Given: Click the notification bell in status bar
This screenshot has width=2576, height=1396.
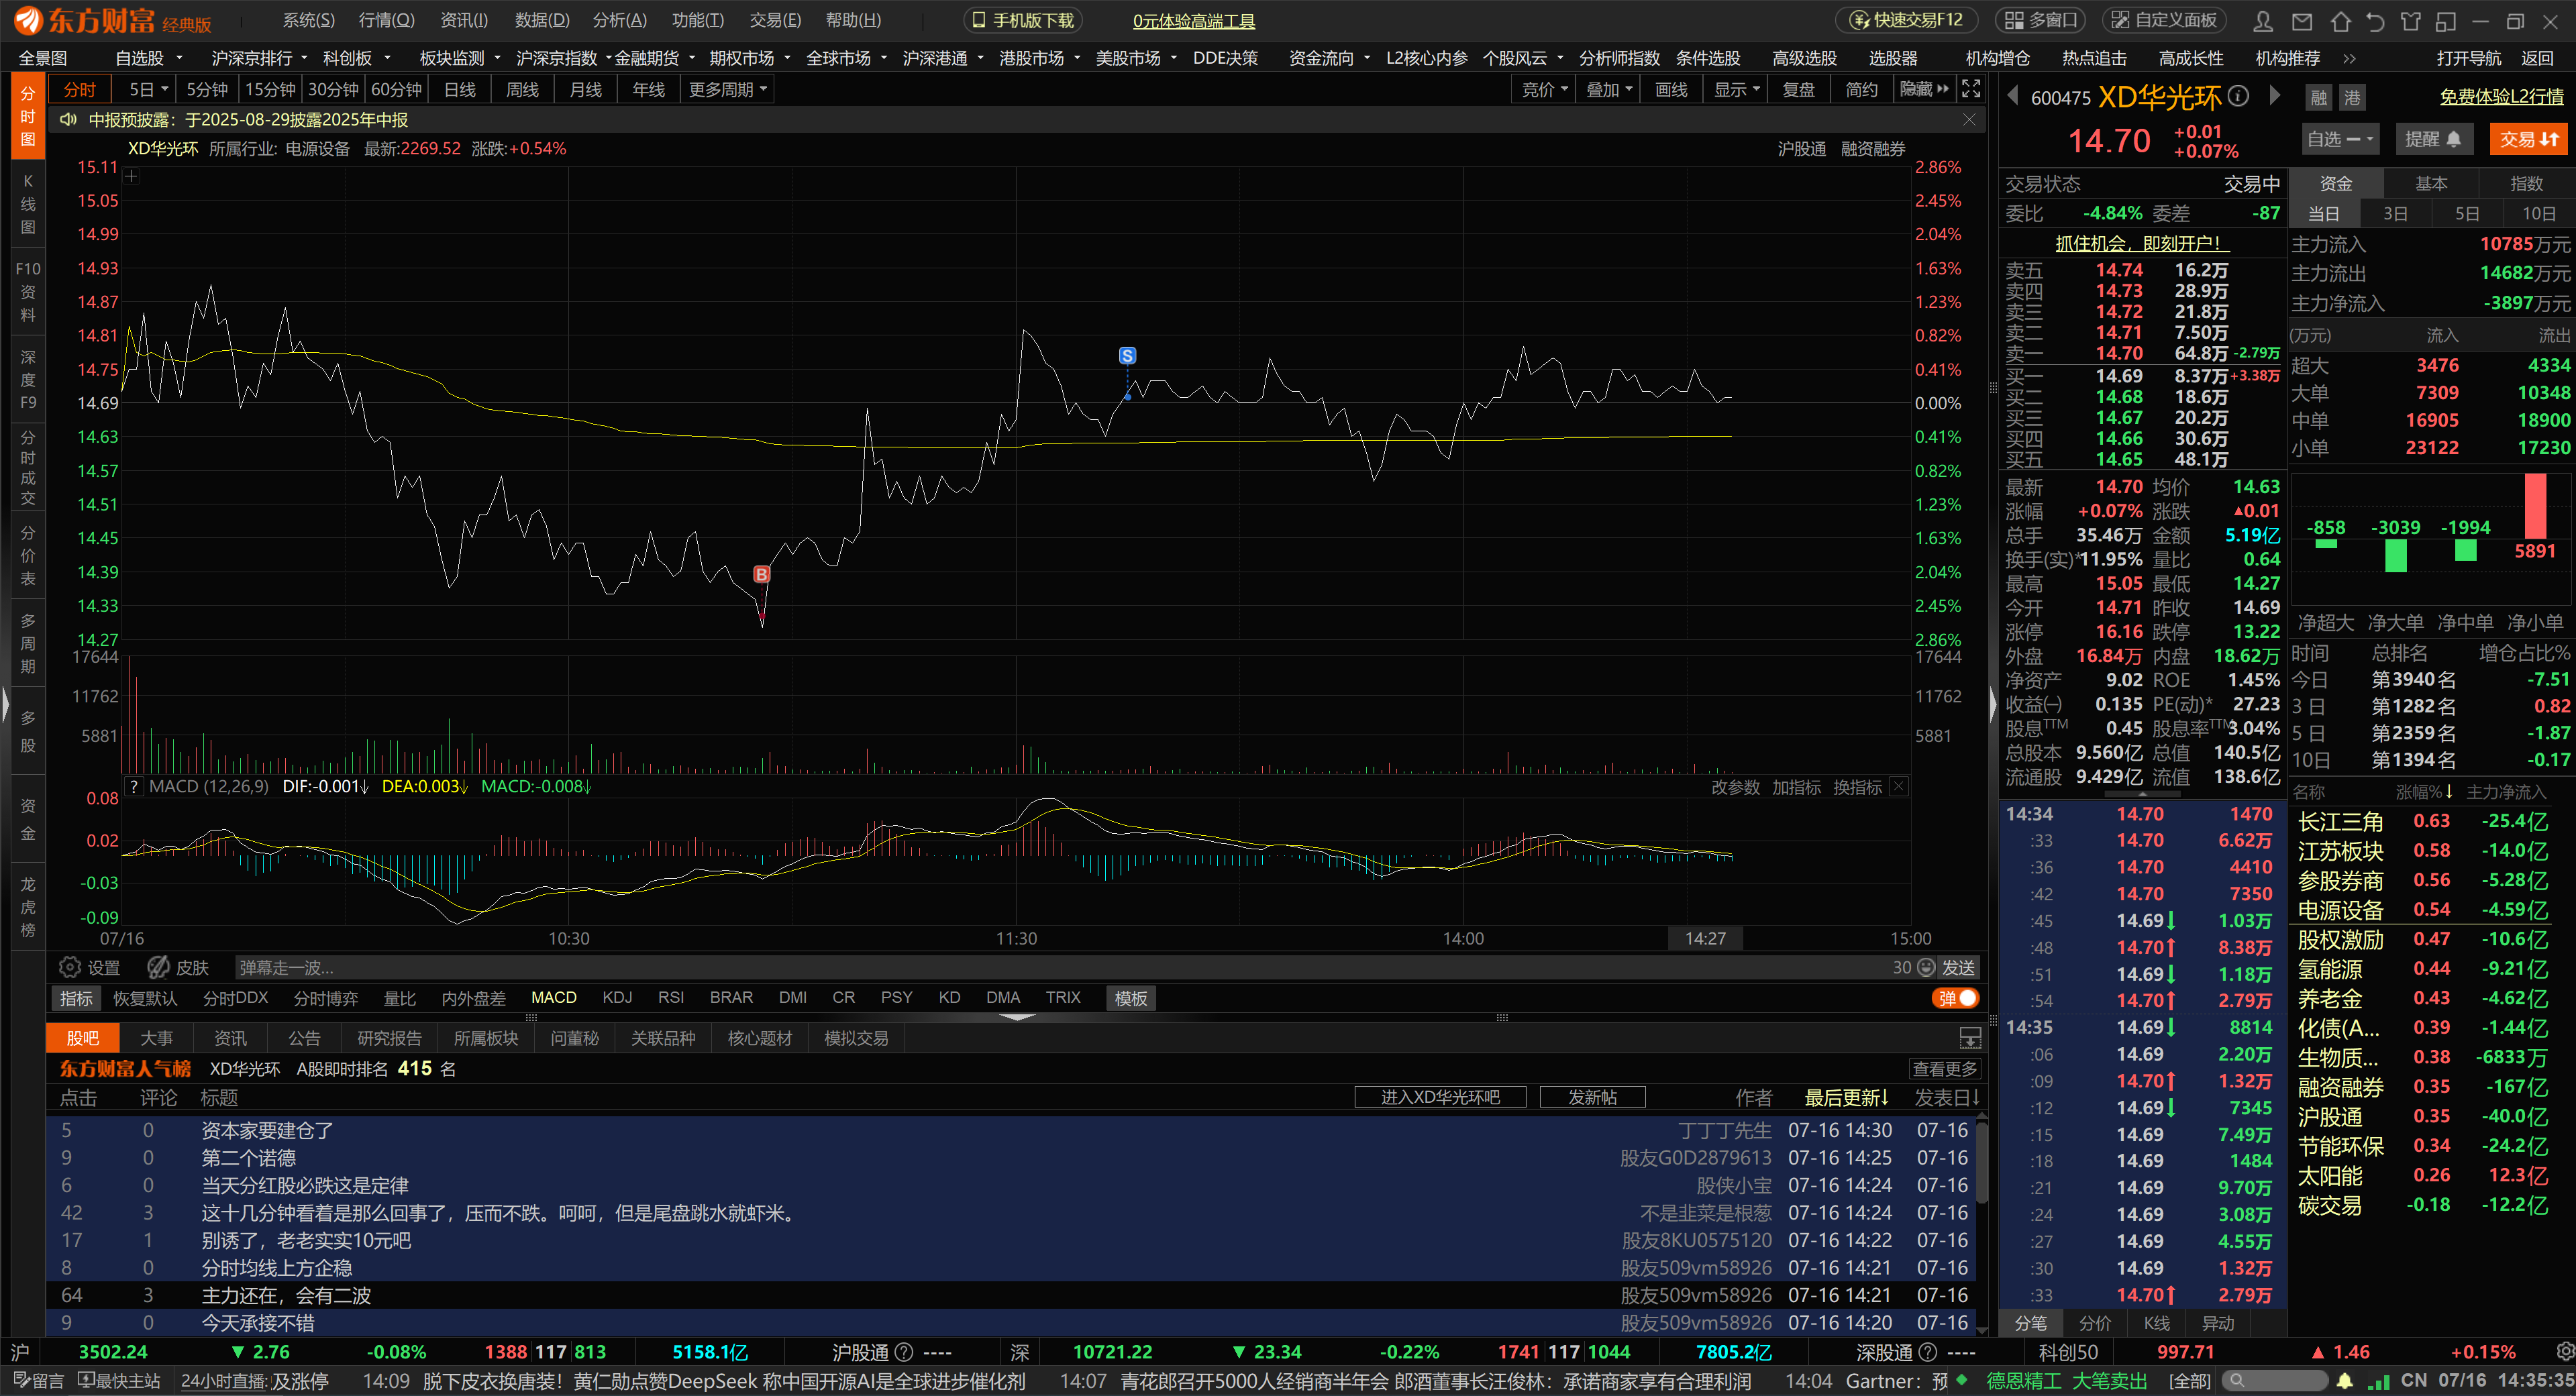Looking at the screenshot, I should pos(2344,1381).
